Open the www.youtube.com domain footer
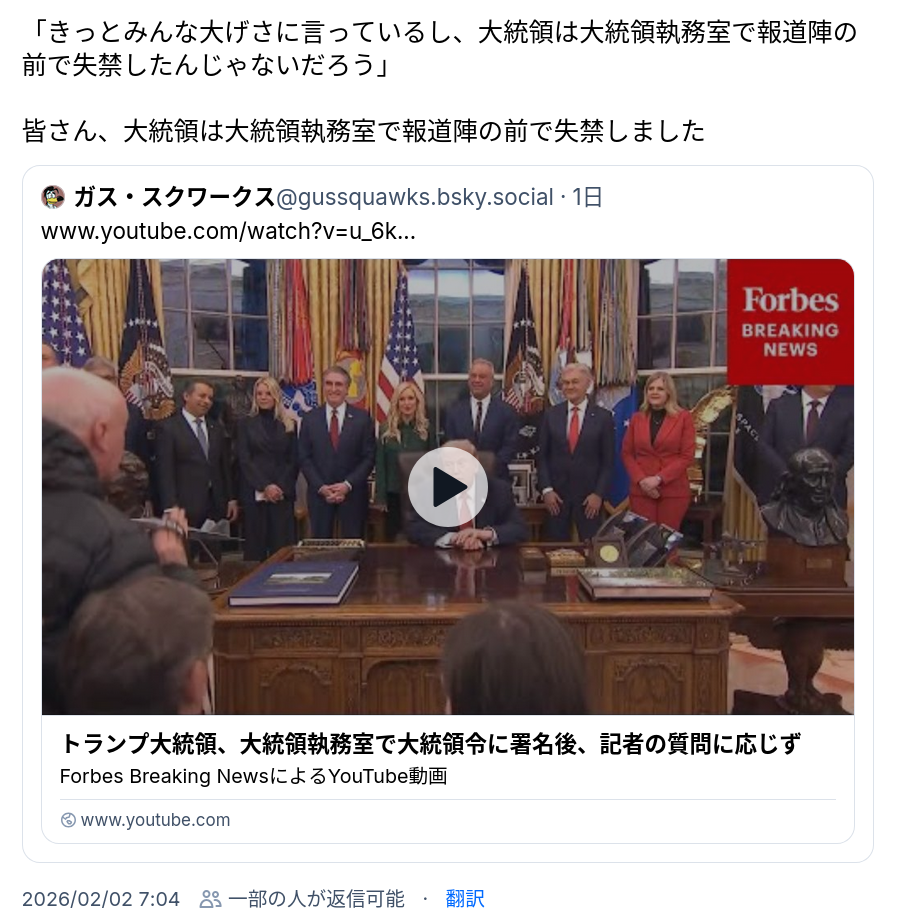Viewport: 897px width, 924px height. tap(155, 820)
